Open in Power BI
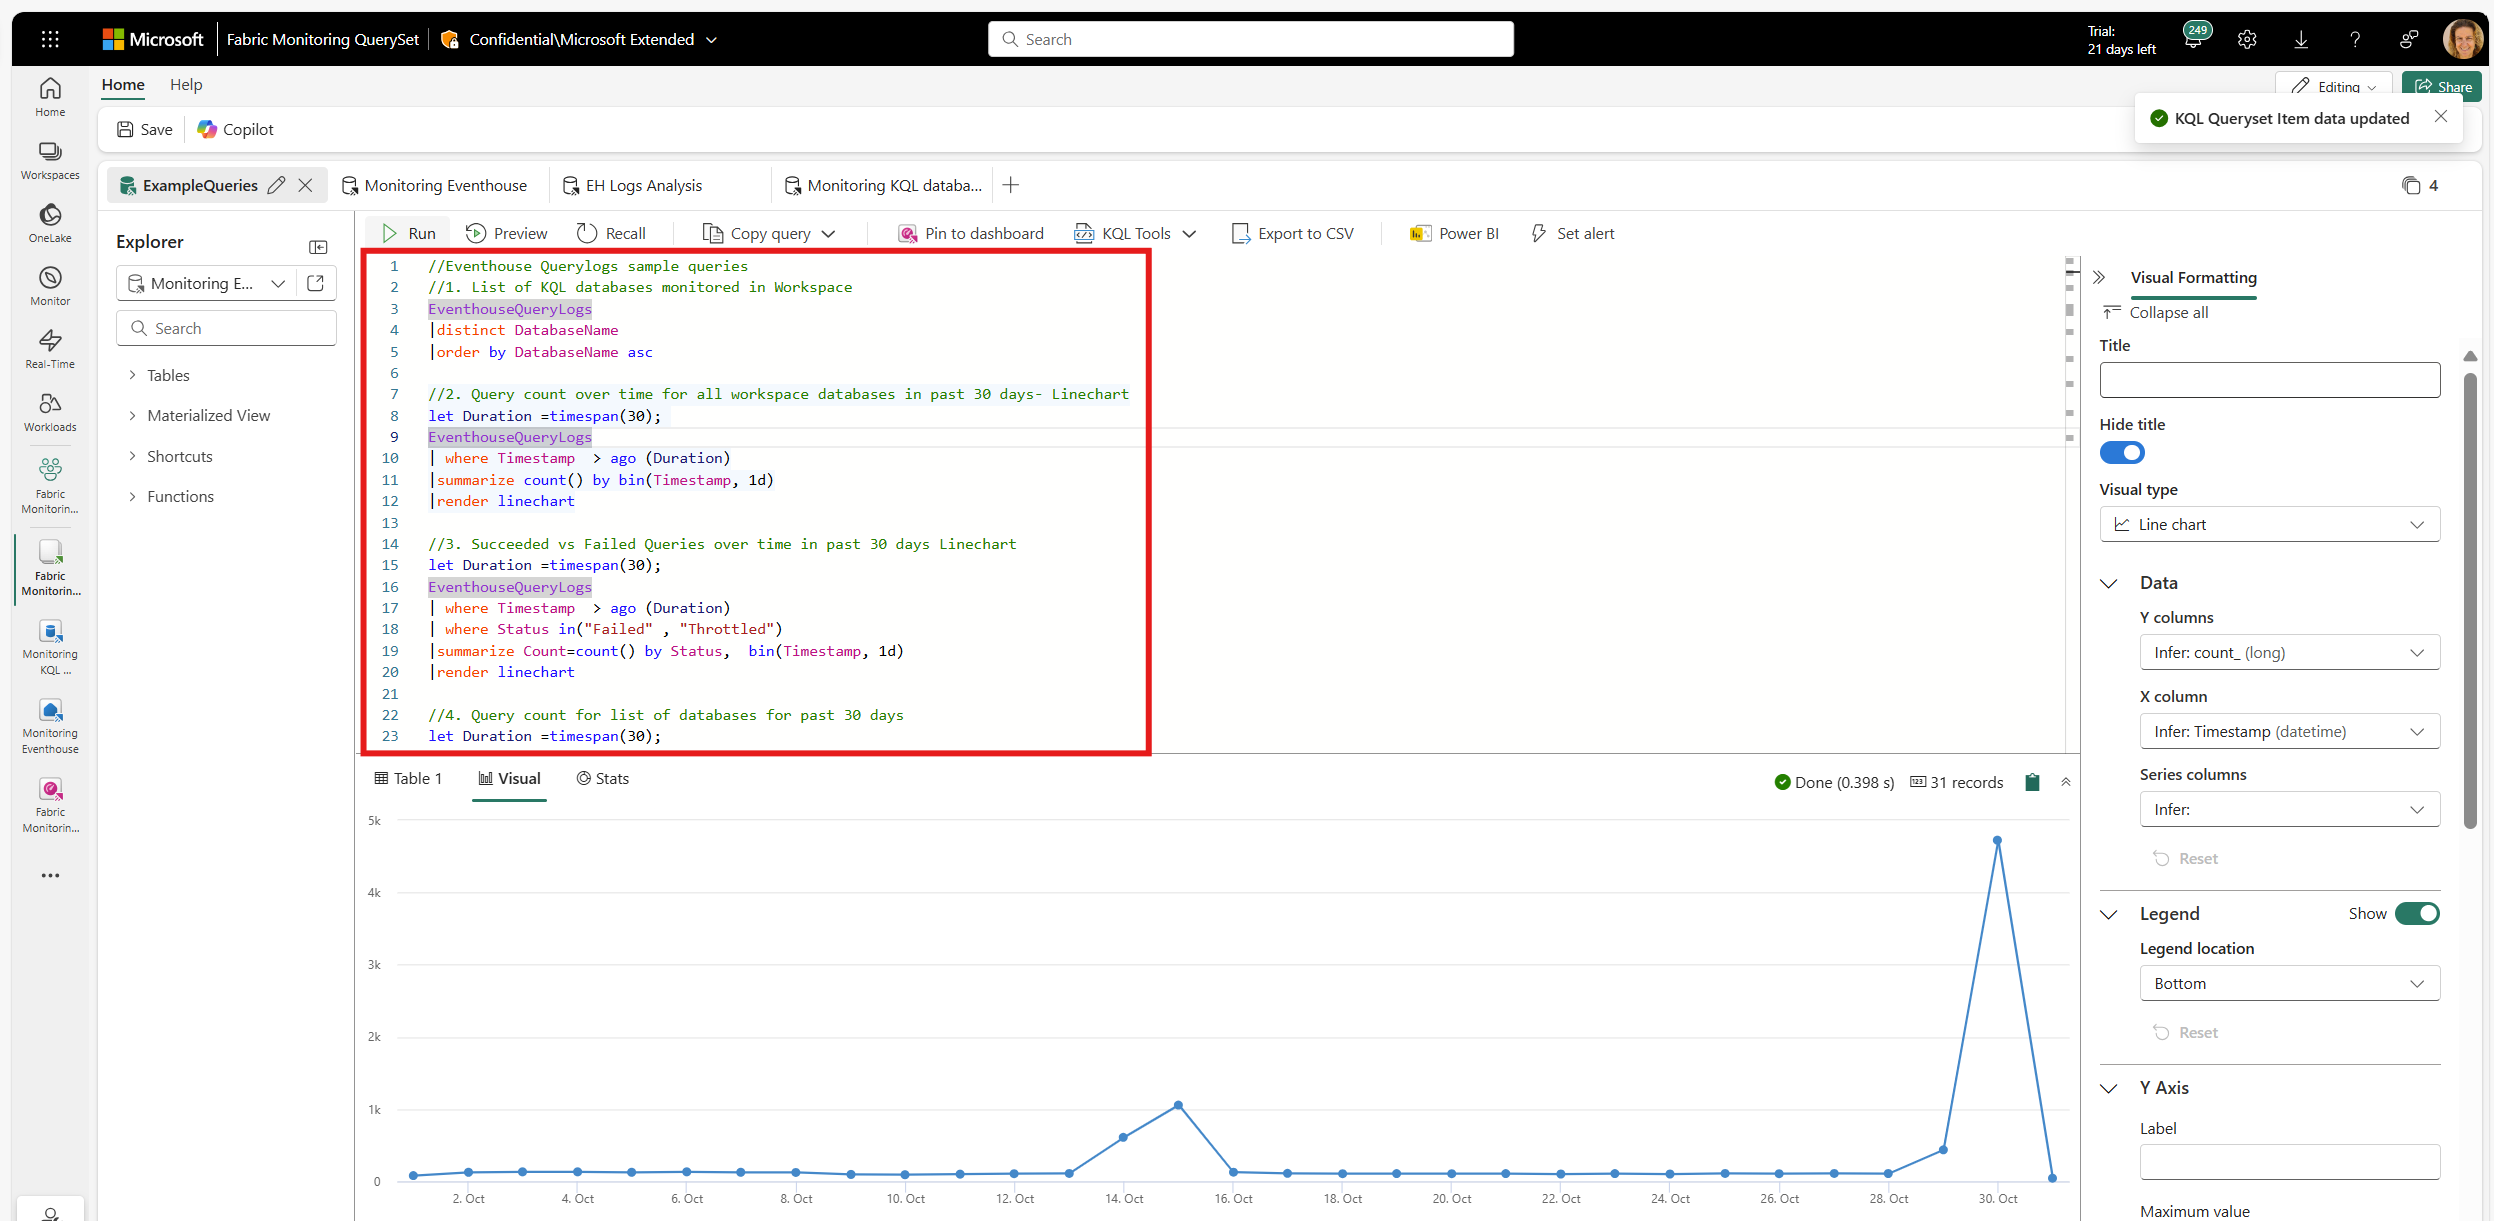This screenshot has height=1221, width=2494. [1454, 233]
